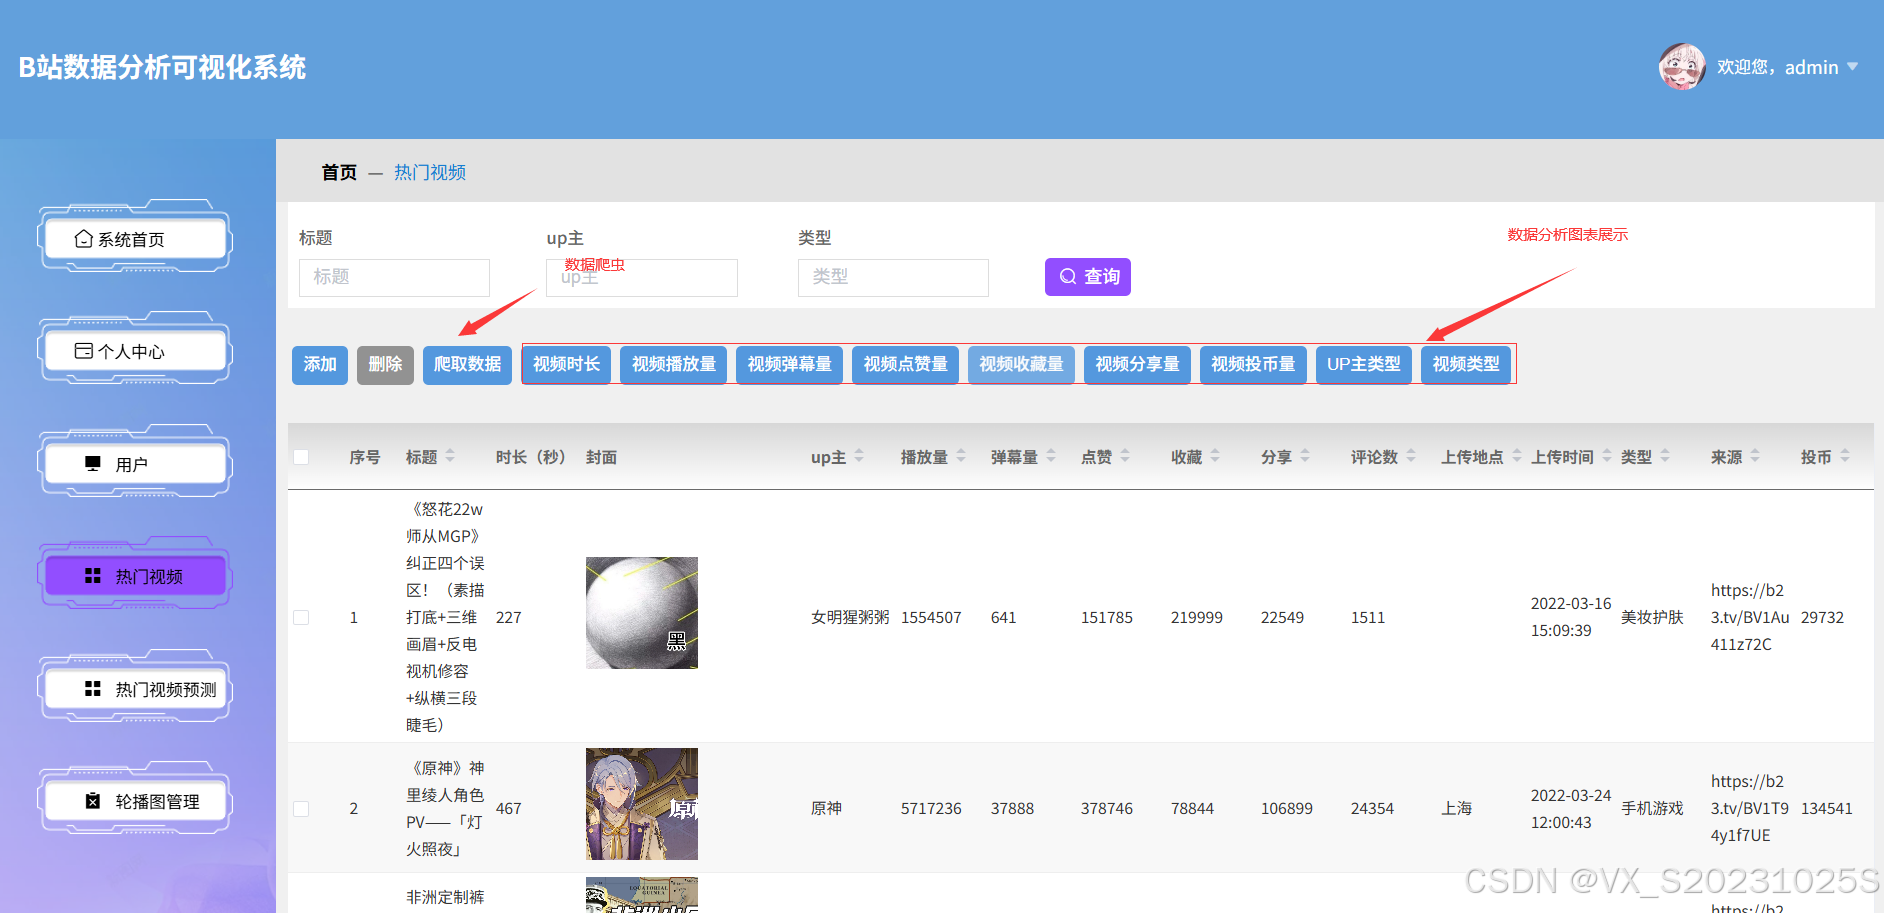The image size is (1884, 913).
Task: Click the home icon beside 系统首页
Action: (x=84, y=239)
